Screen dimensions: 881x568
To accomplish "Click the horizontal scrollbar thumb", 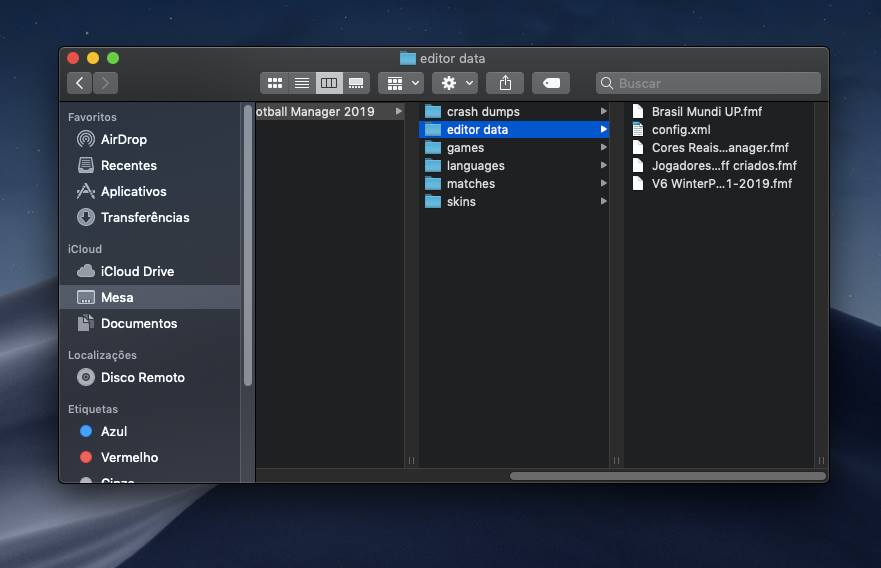I will pyautogui.click(x=668, y=476).
